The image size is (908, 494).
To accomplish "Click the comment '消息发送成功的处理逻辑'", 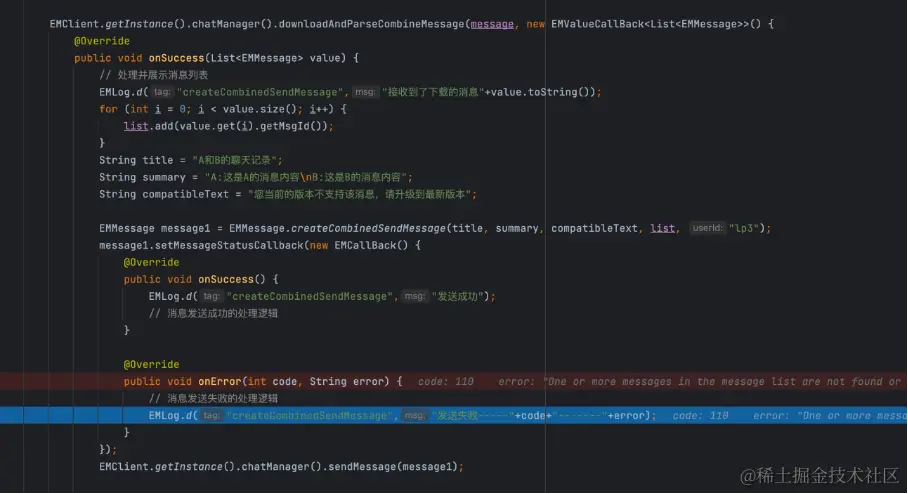I will point(213,313).
